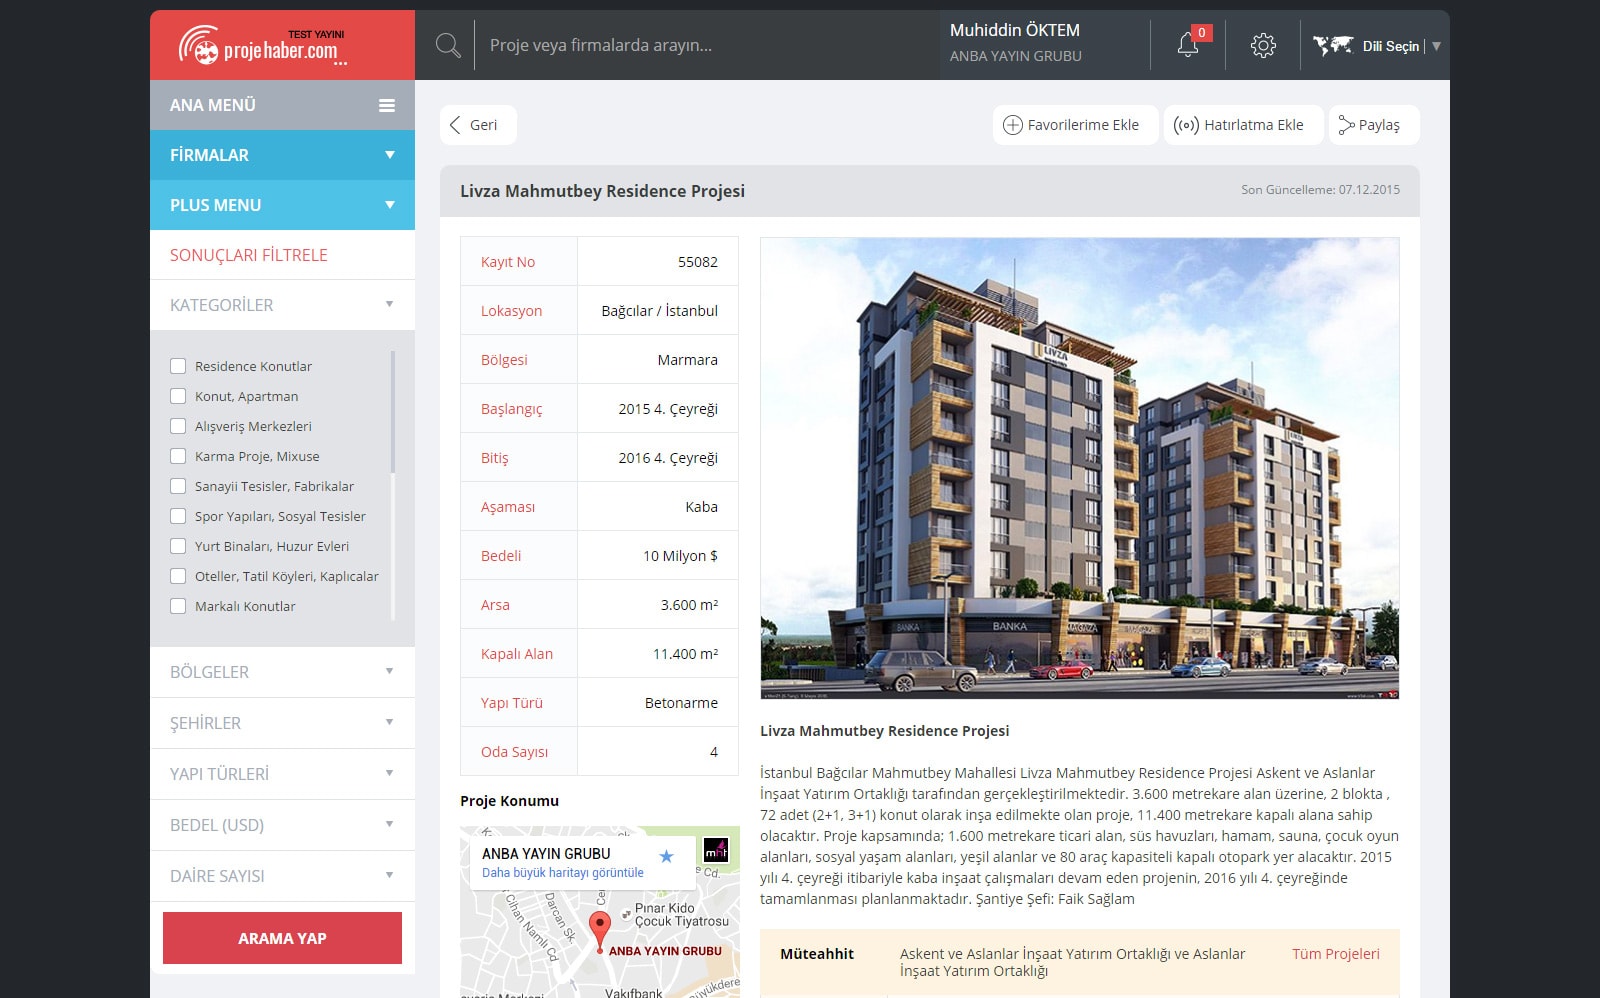
Task: Click the star icon on map card
Action: [x=667, y=856]
